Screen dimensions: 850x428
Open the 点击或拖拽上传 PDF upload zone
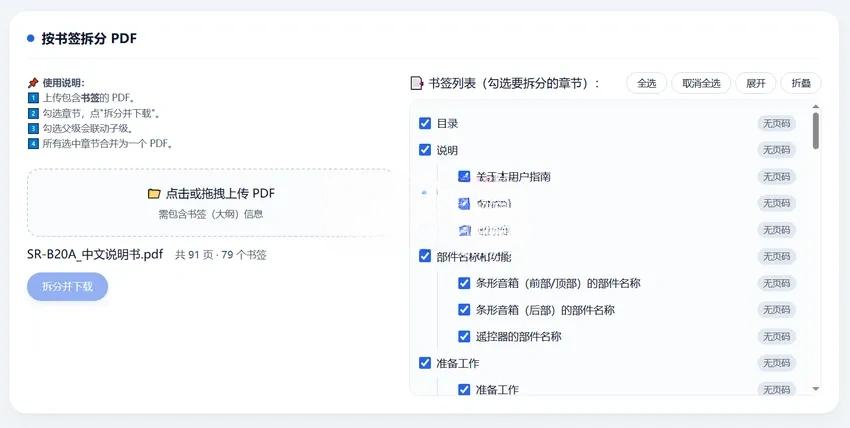pyautogui.click(x=210, y=202)
